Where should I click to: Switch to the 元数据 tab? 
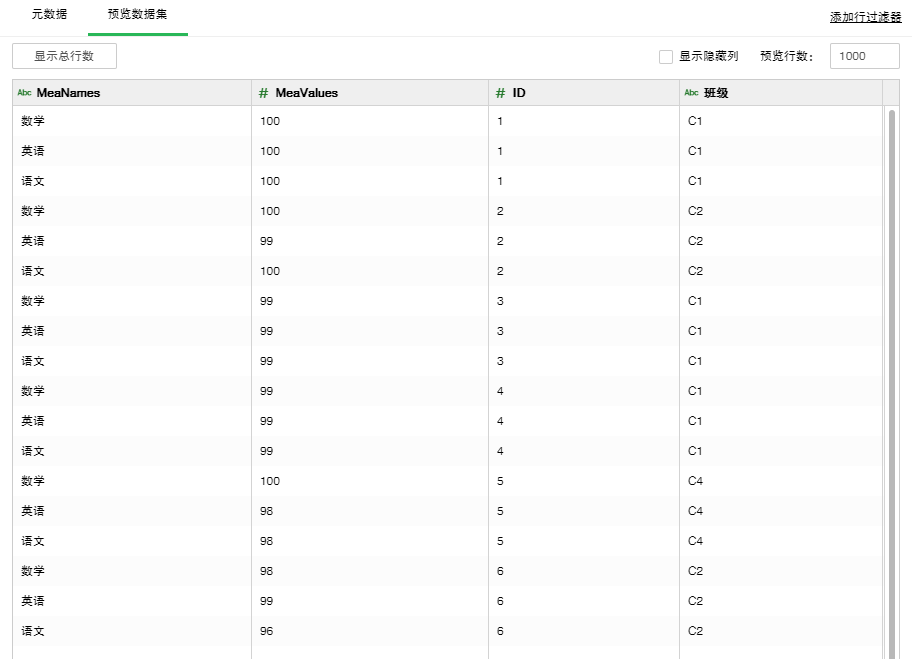tap(49, 15)
